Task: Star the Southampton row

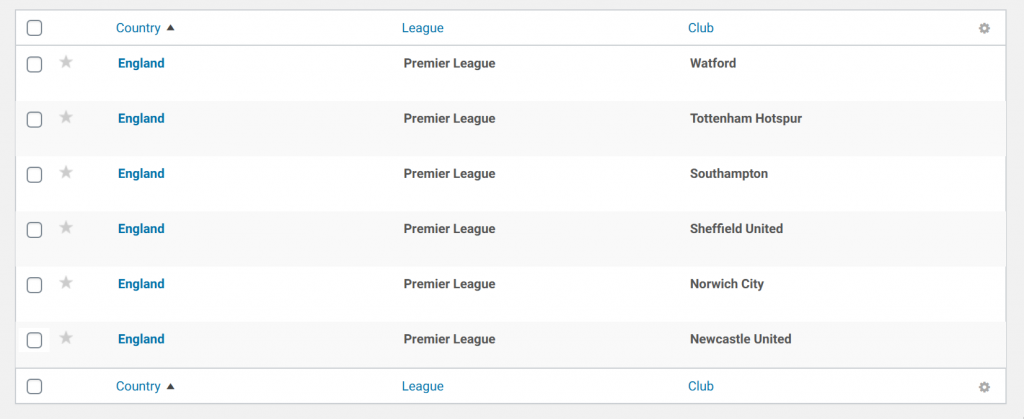Action: click(66, 172)
